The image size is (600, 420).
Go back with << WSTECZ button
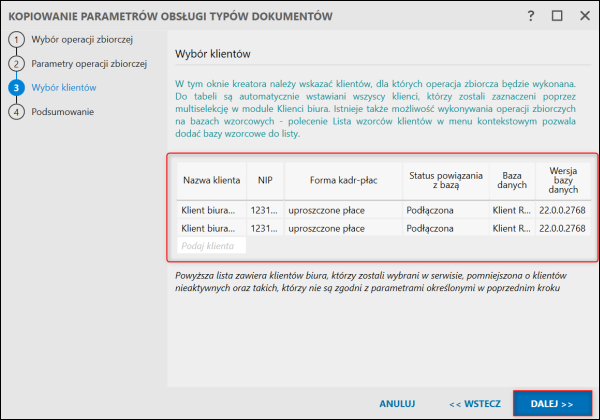pyautogui.click(x=475, y=404)
